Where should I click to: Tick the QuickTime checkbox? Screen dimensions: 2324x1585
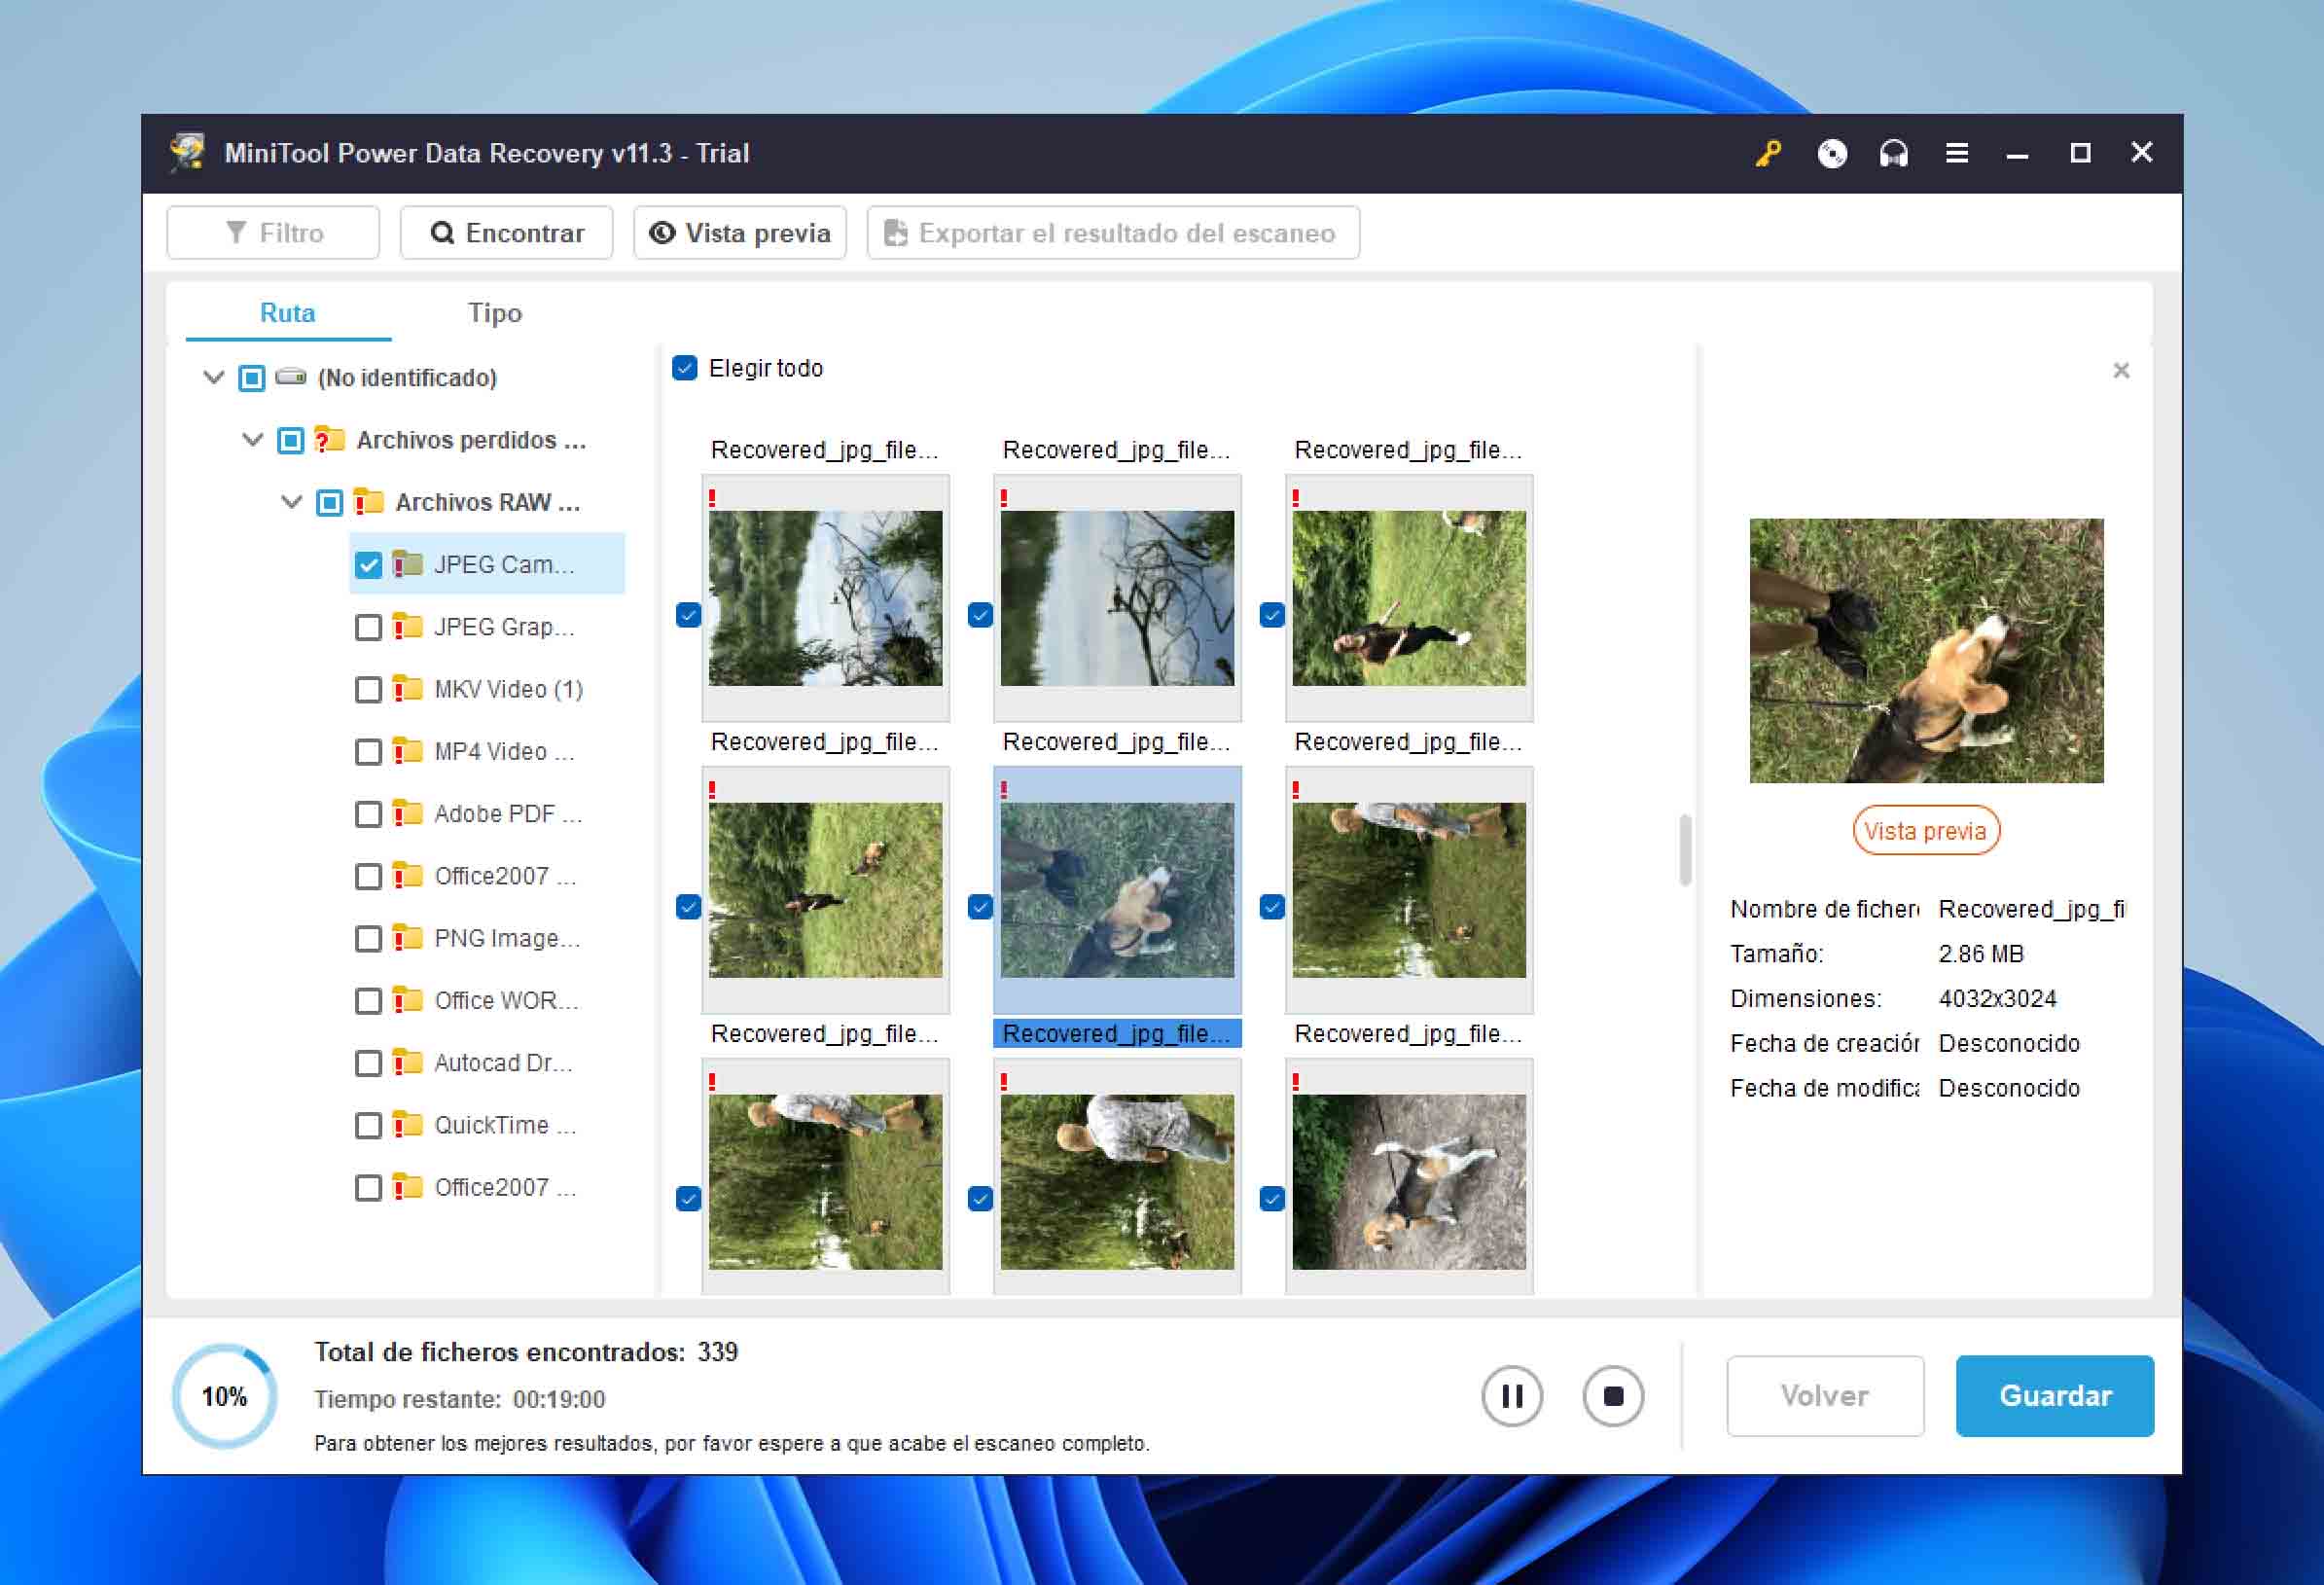coord(368,1126)
